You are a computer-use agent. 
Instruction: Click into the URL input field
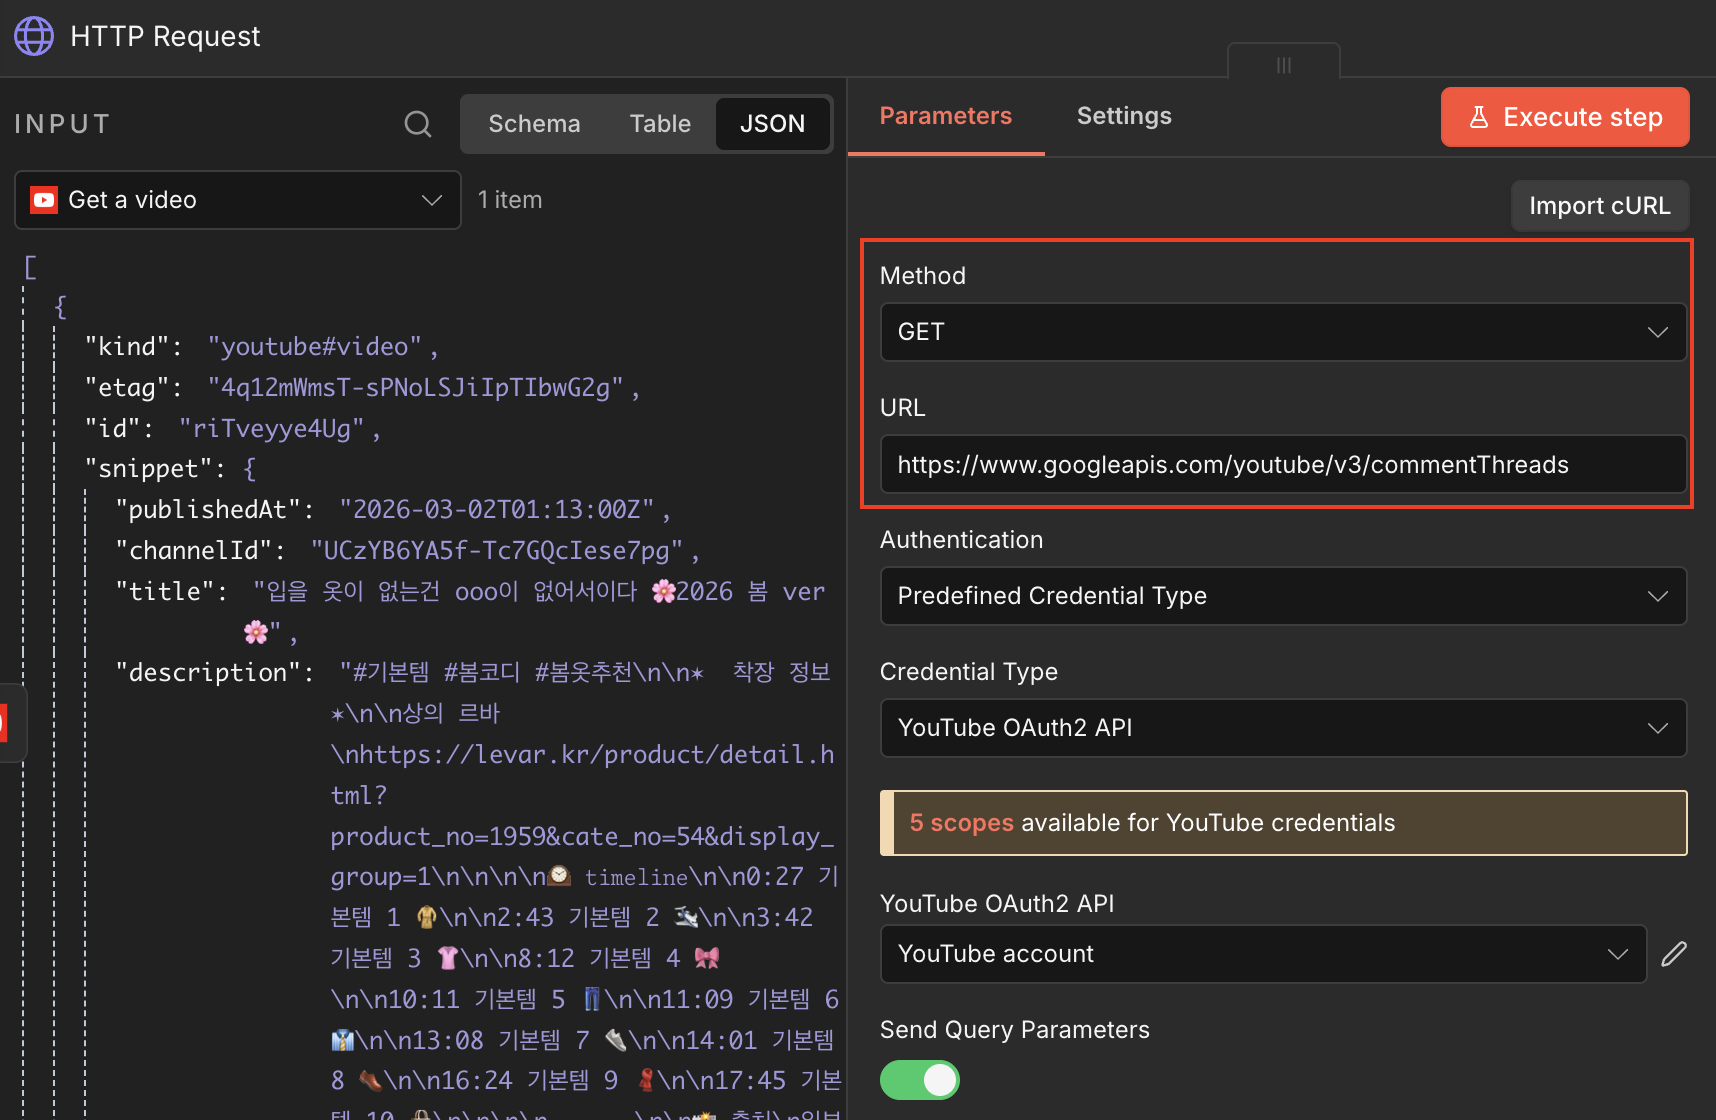1283,464
